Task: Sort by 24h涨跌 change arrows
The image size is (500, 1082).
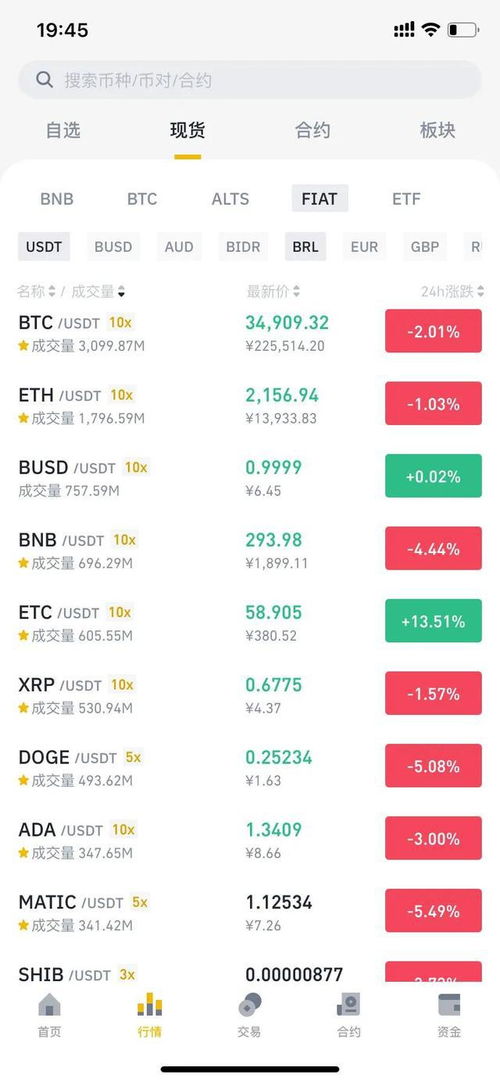Action: 480,292
